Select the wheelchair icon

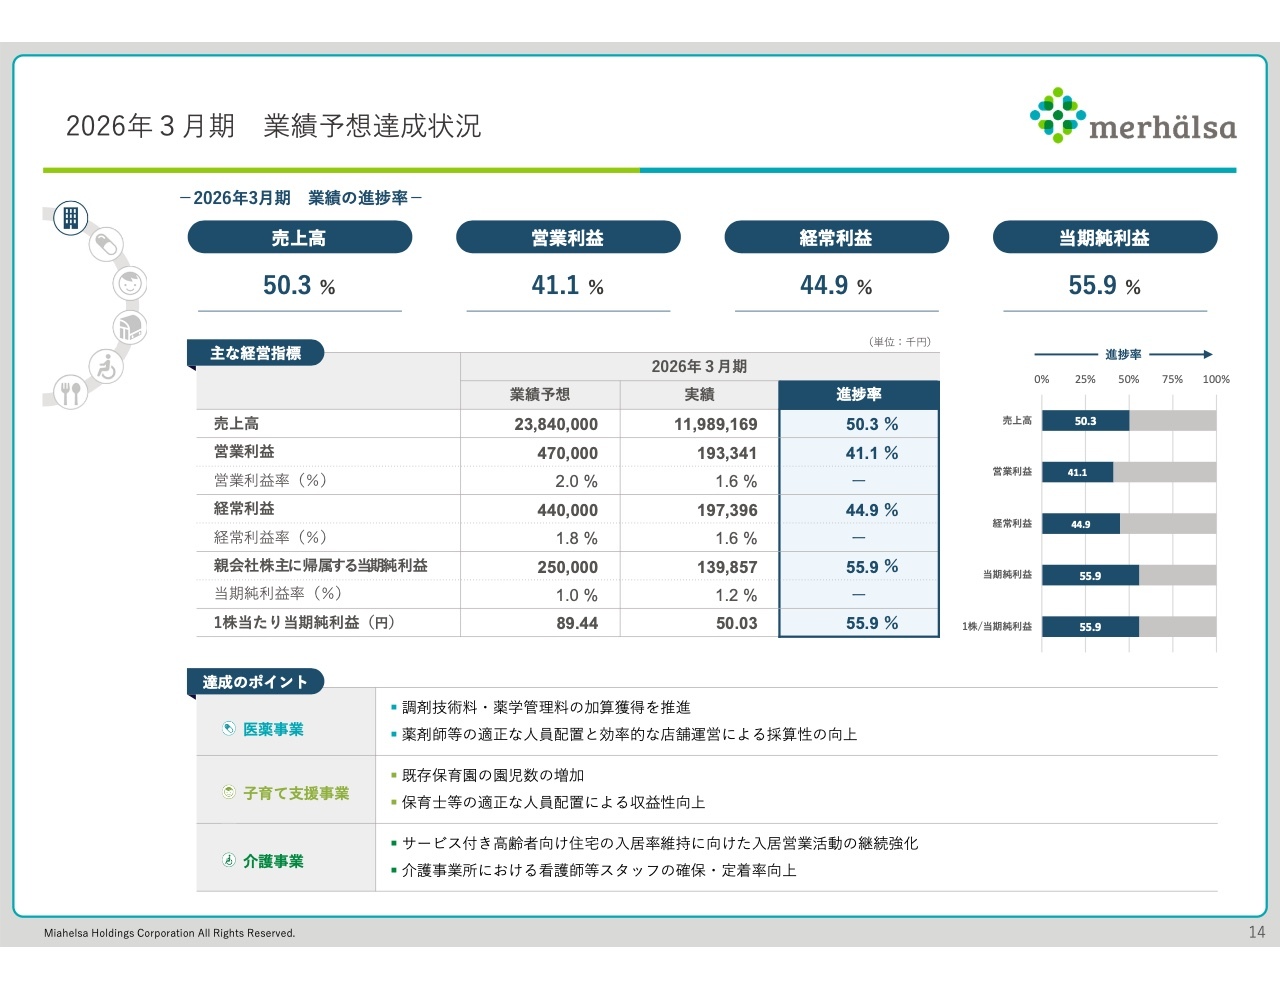pos(106,367)
